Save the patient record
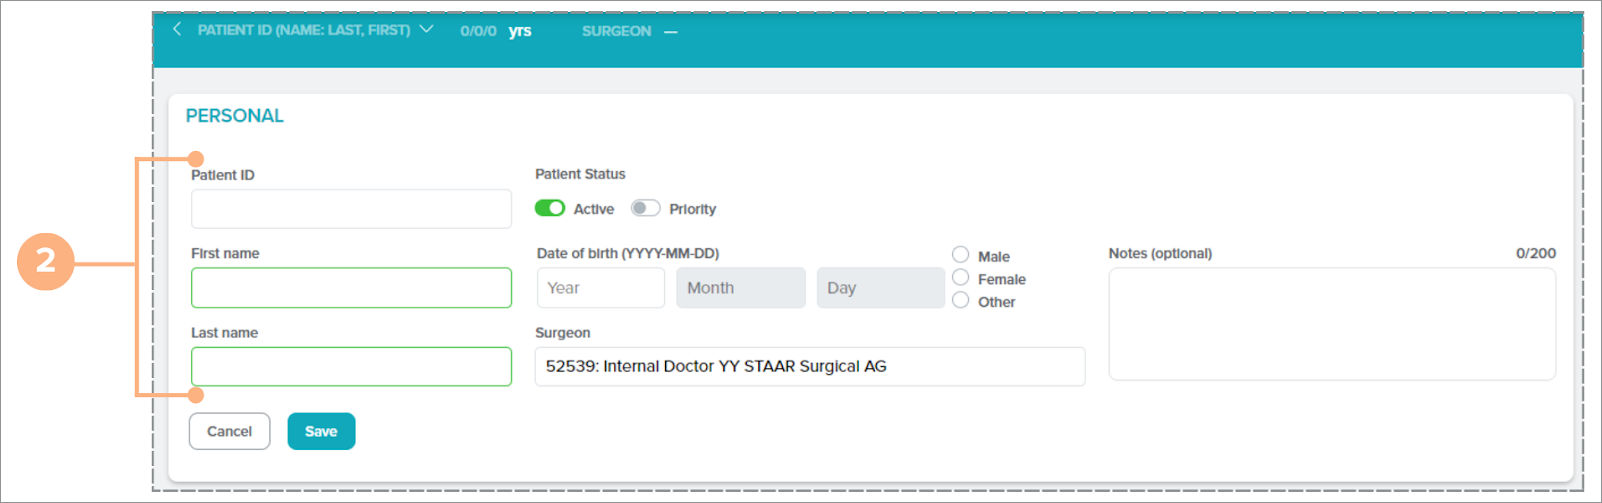 [x=321, y=431]
